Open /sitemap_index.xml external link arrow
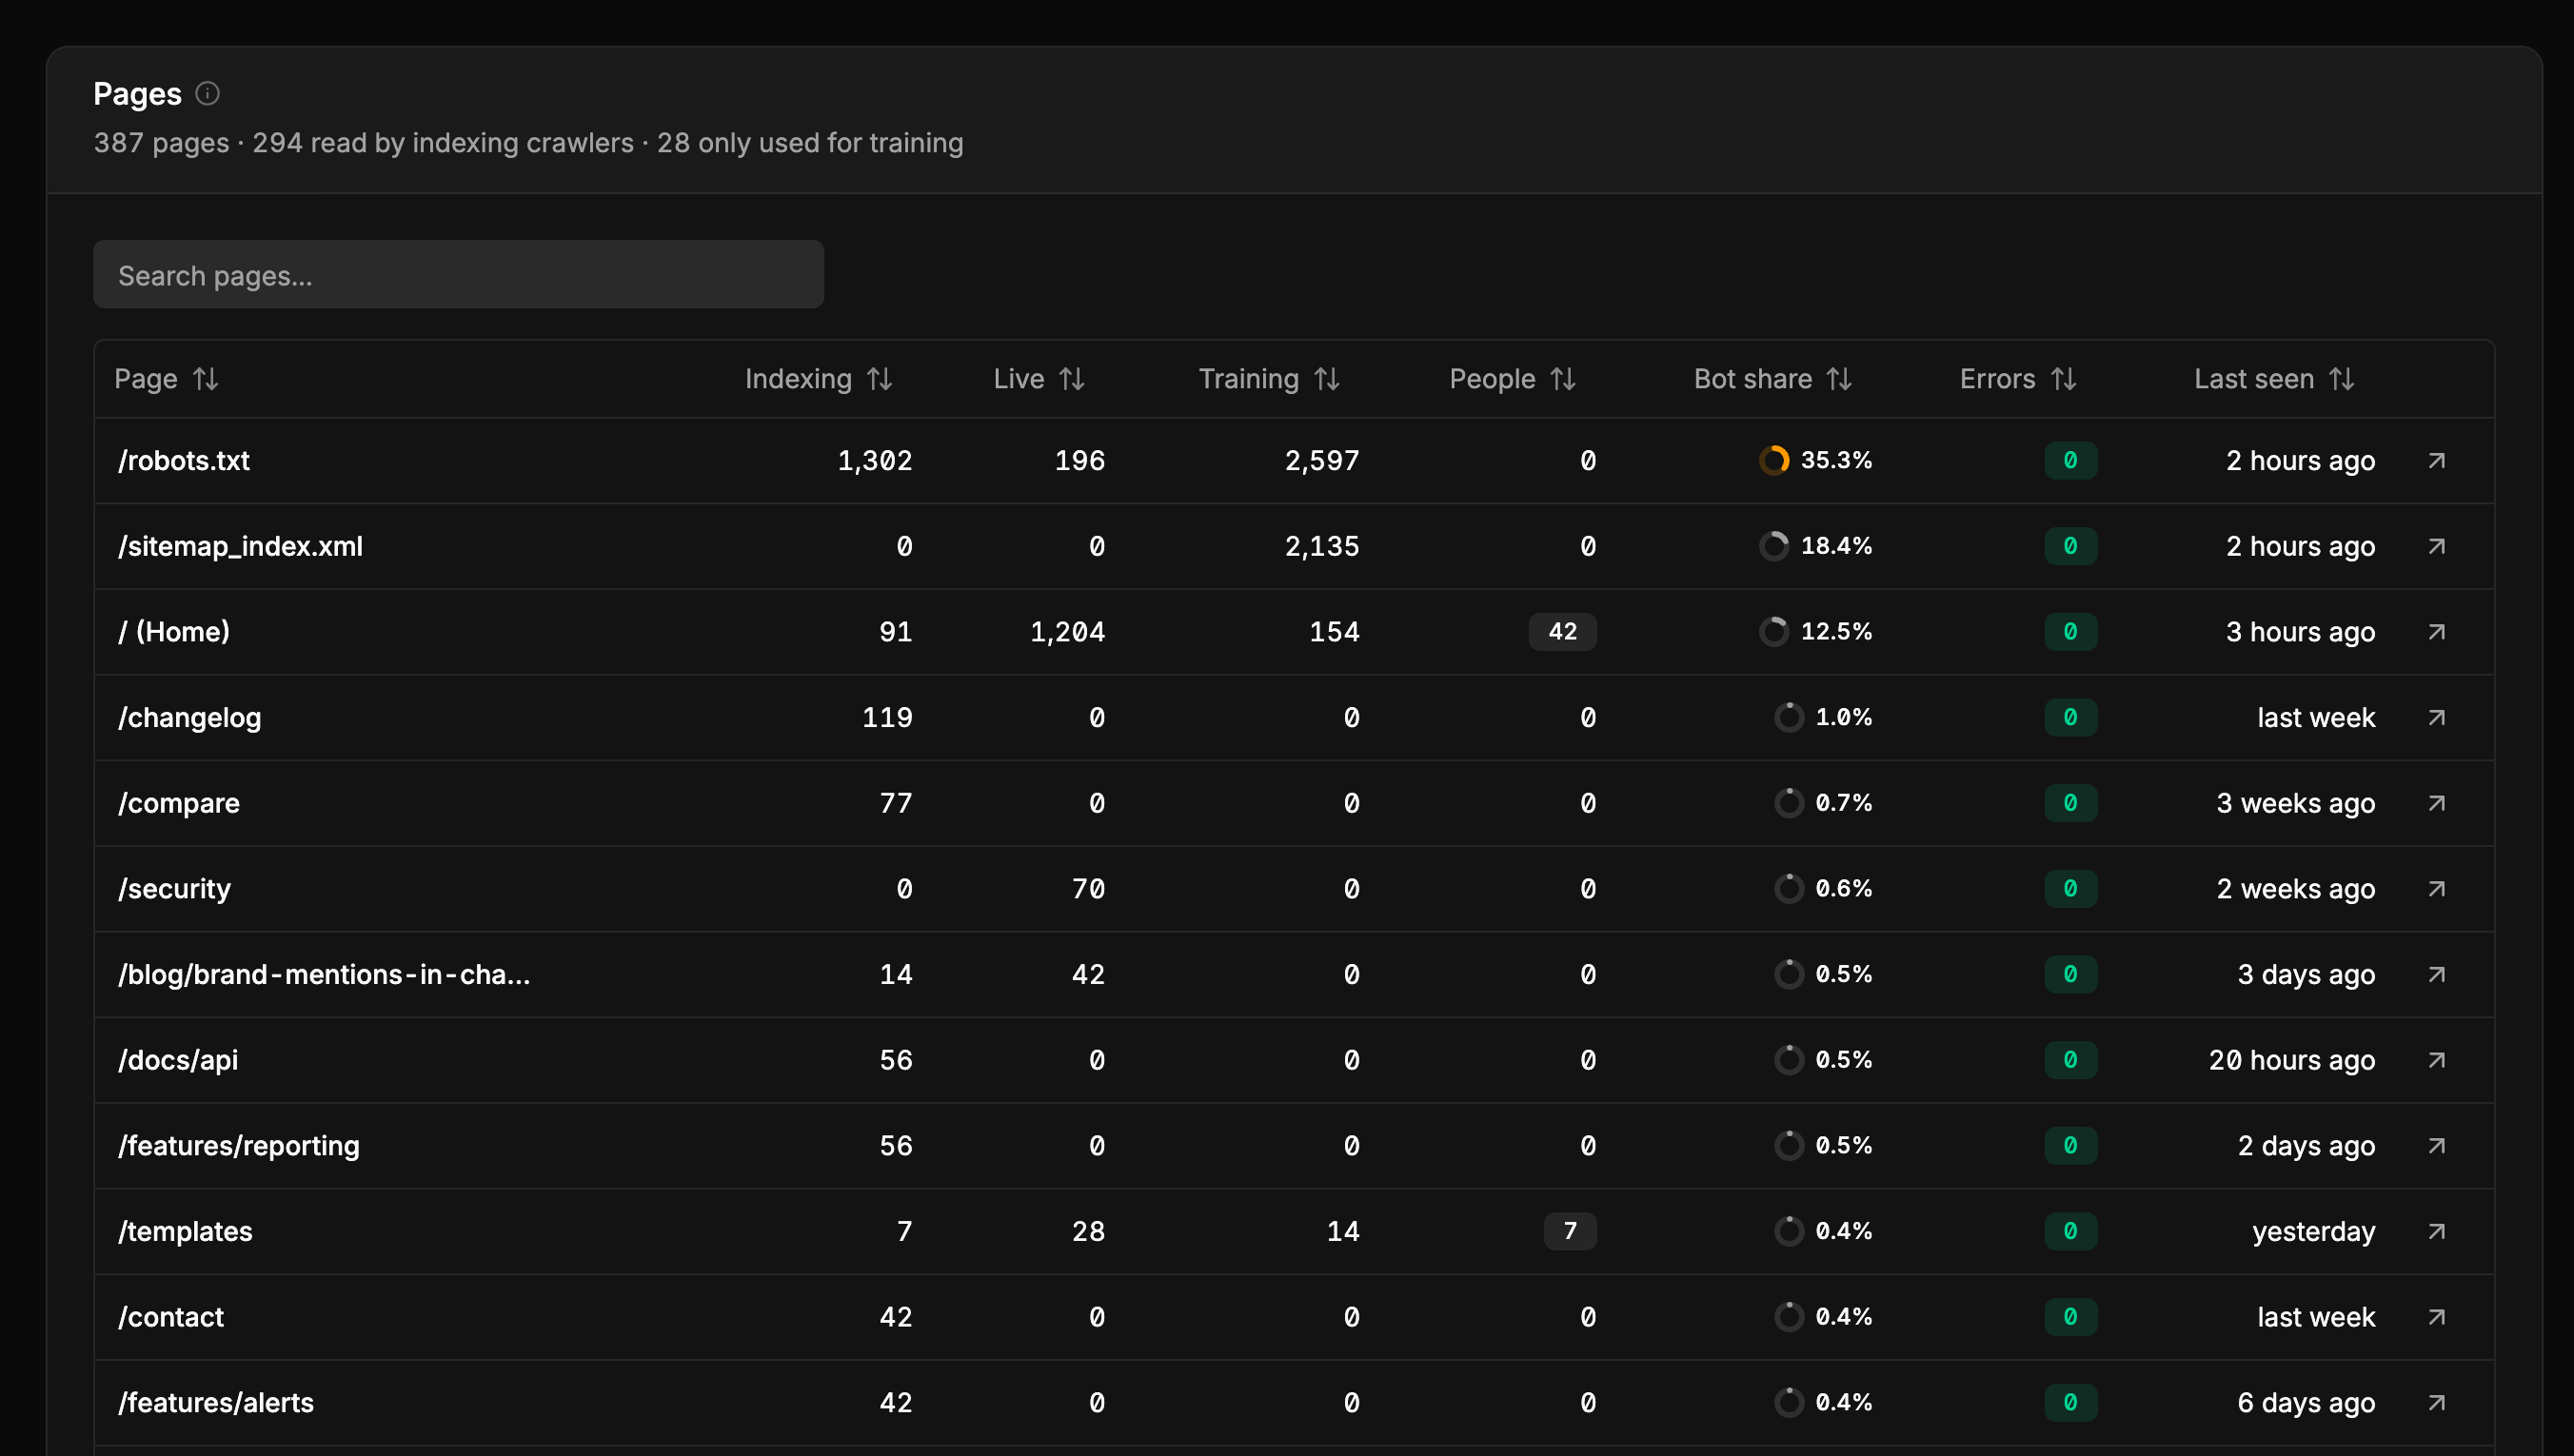This screenshot has height=1456, width=2574. (2437, 546)
